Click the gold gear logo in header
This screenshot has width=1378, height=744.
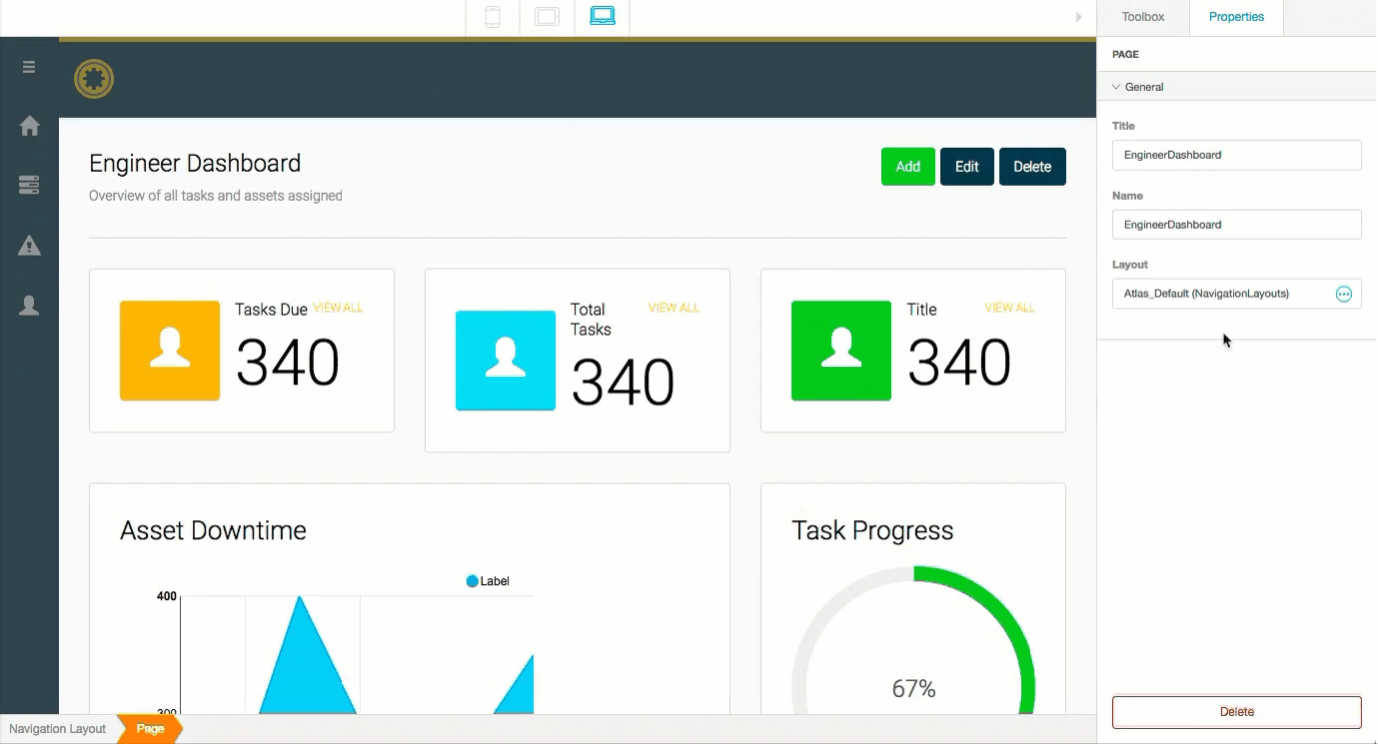pos(94,79)
